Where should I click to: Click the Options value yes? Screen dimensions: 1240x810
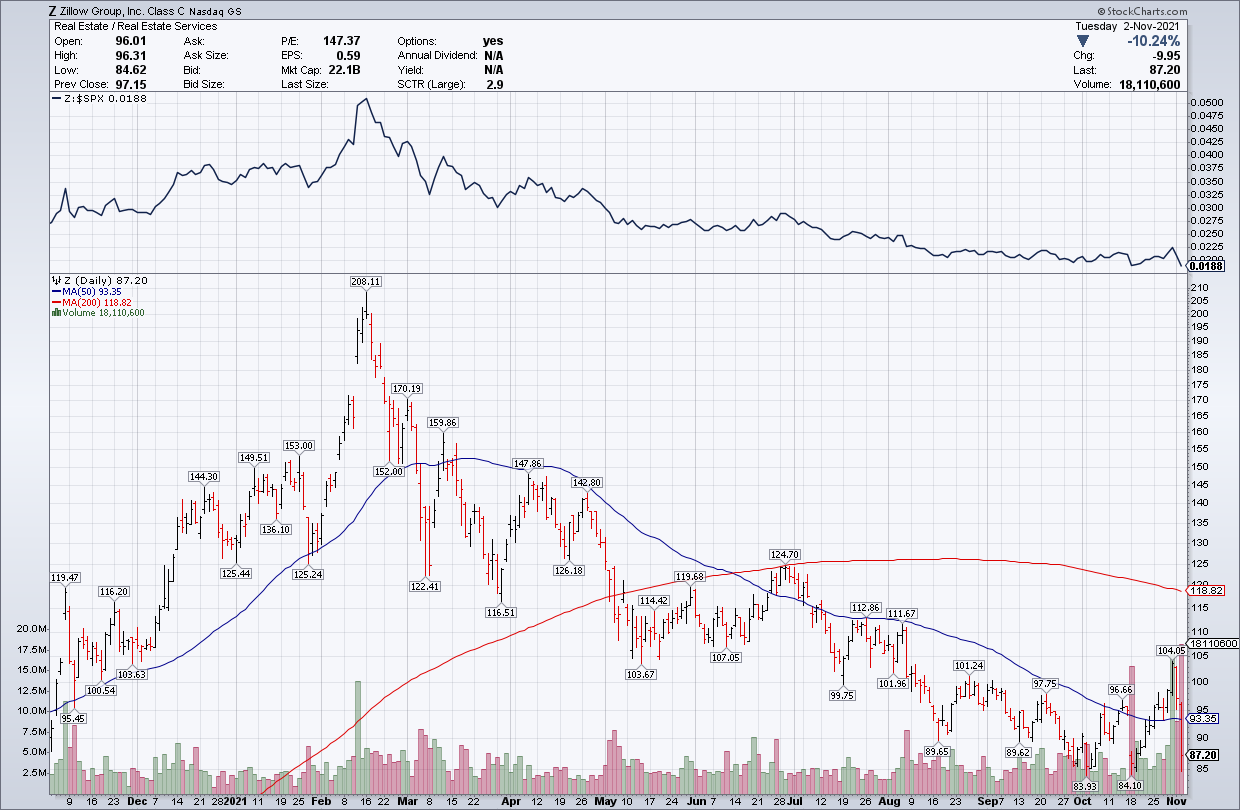(492, 41)
